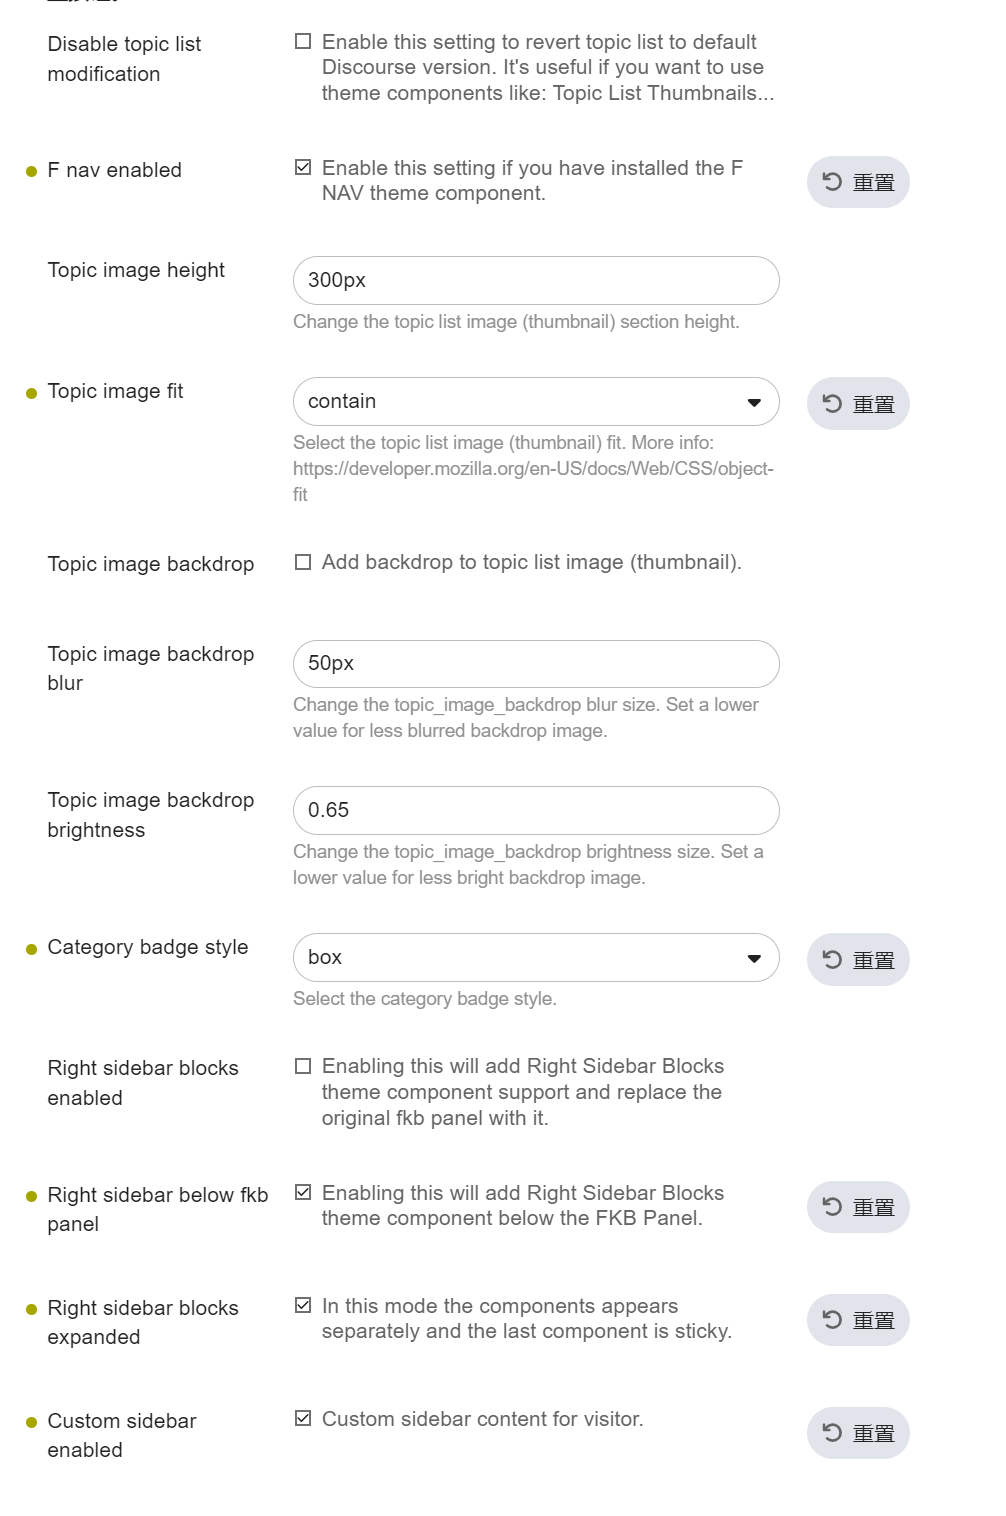Click the Topic image fit dropdown arrow
This screenshot has width=1006, height=1516.
[x=754, y=403]
